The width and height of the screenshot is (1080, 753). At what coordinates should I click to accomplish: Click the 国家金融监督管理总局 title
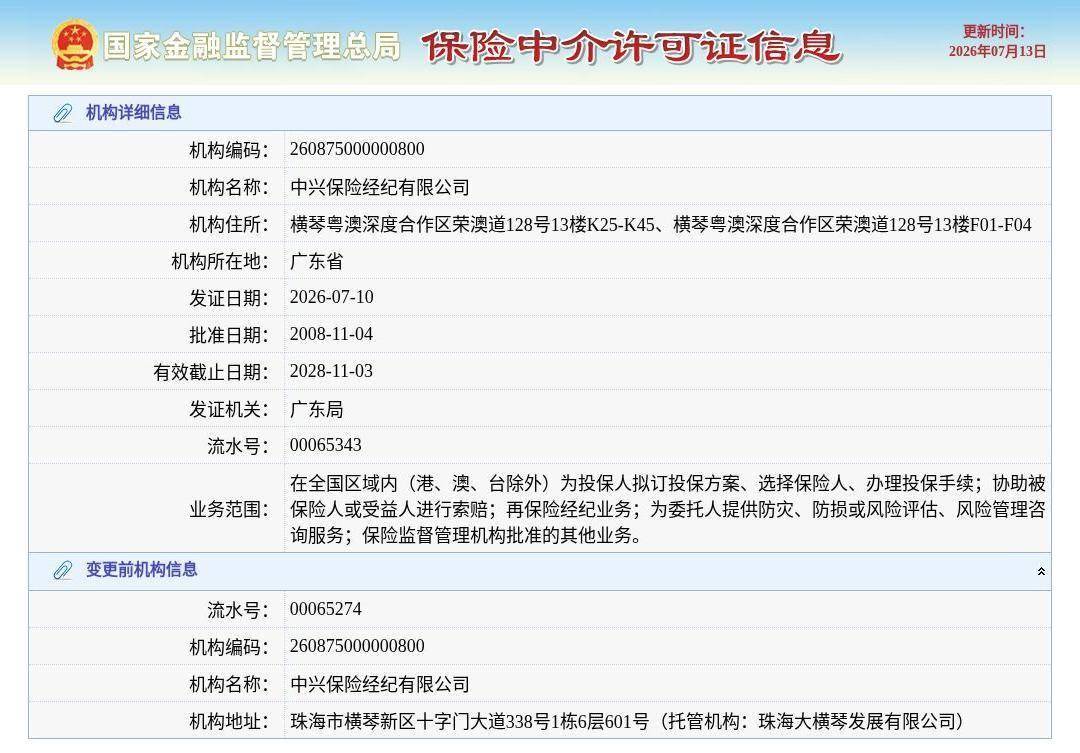(x=252, y=46)
